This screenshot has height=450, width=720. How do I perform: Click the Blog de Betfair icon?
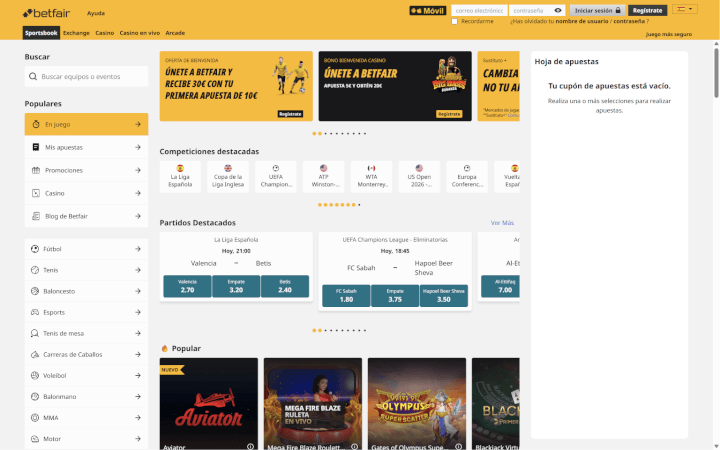tap(36, 216)
